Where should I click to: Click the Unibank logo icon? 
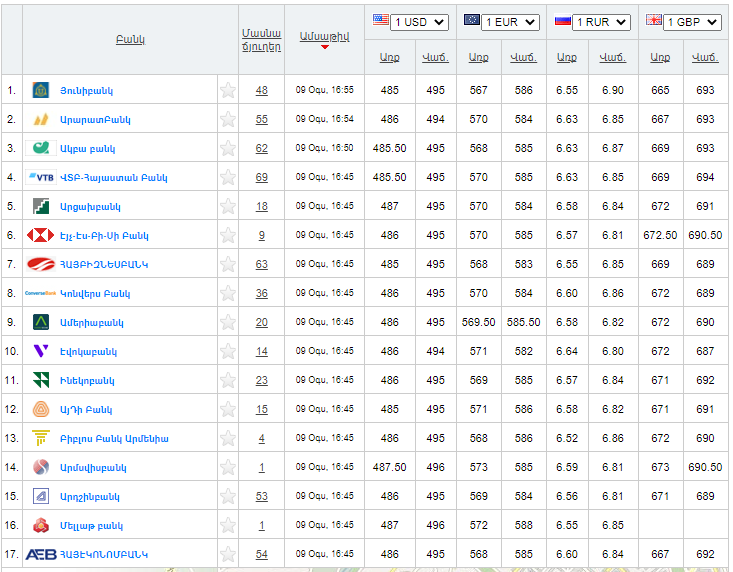click(41, 90)
